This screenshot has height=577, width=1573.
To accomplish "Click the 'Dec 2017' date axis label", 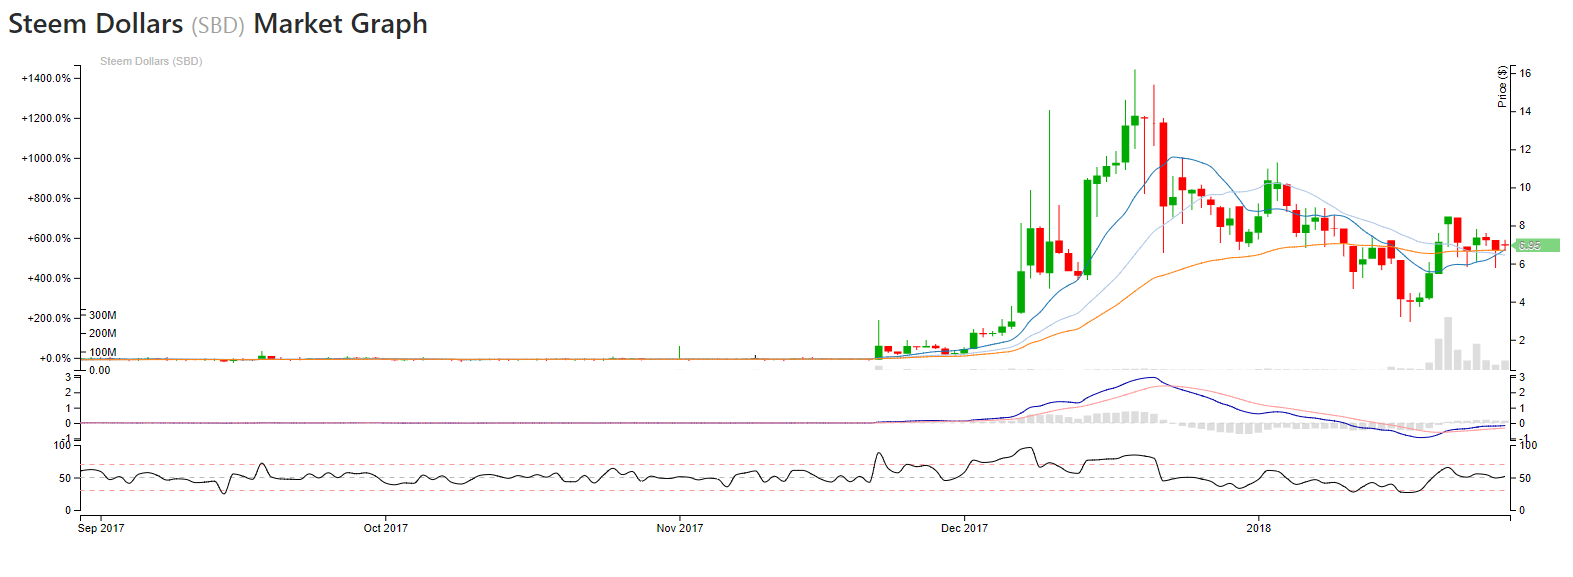I will click(964, 528).
